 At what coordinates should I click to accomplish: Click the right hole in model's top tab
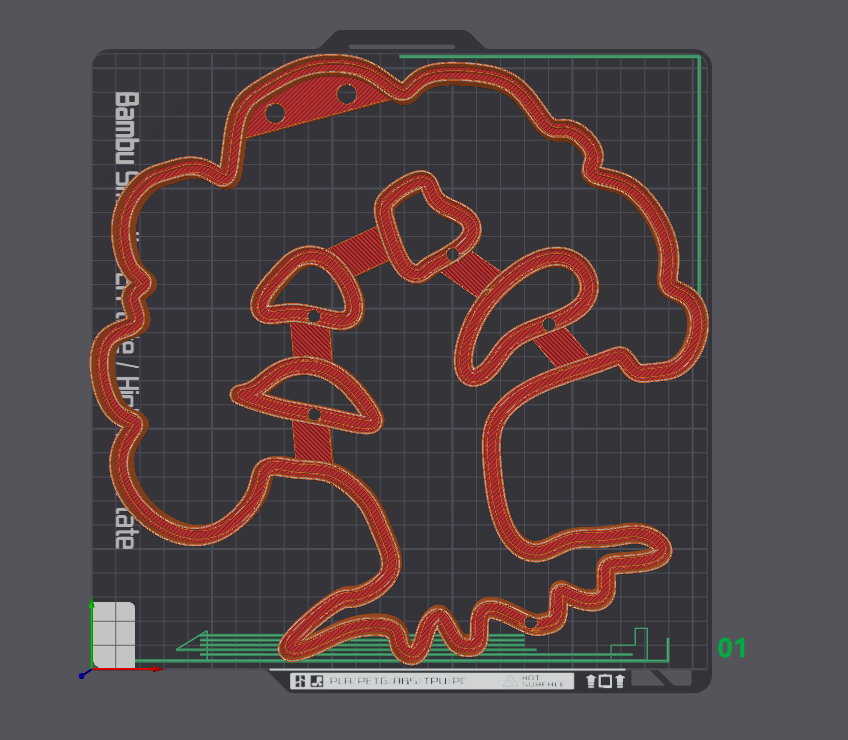[x=346, y=95]
